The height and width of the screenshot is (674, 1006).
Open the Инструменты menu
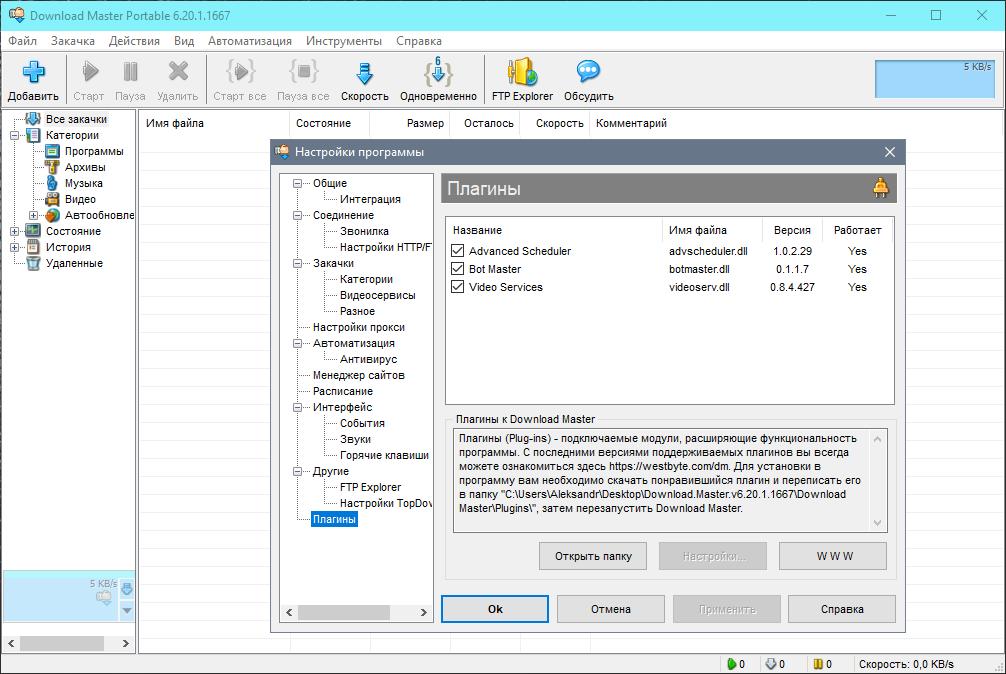coord(343,41)
